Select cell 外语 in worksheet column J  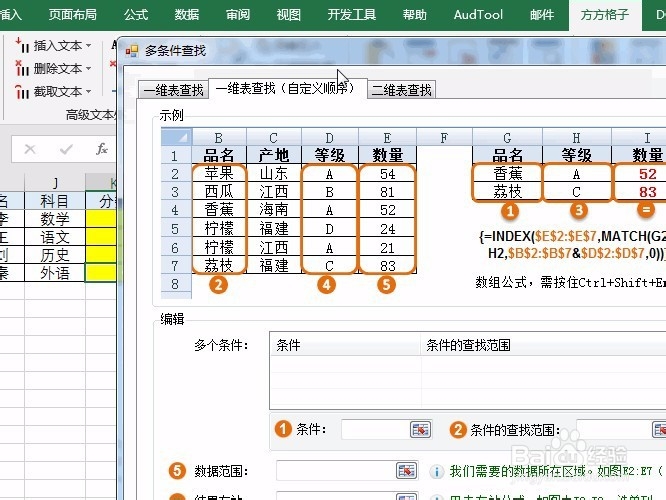coord(55,273)
